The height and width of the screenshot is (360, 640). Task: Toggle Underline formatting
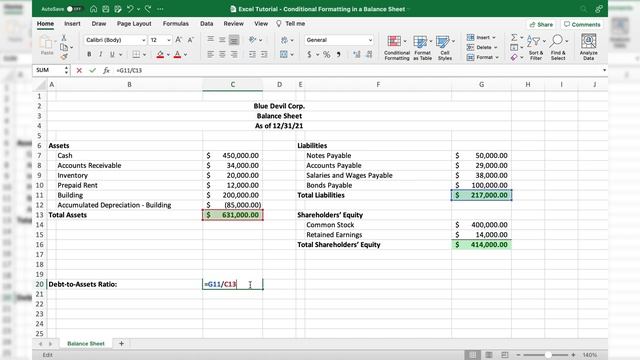pos(112,54)
